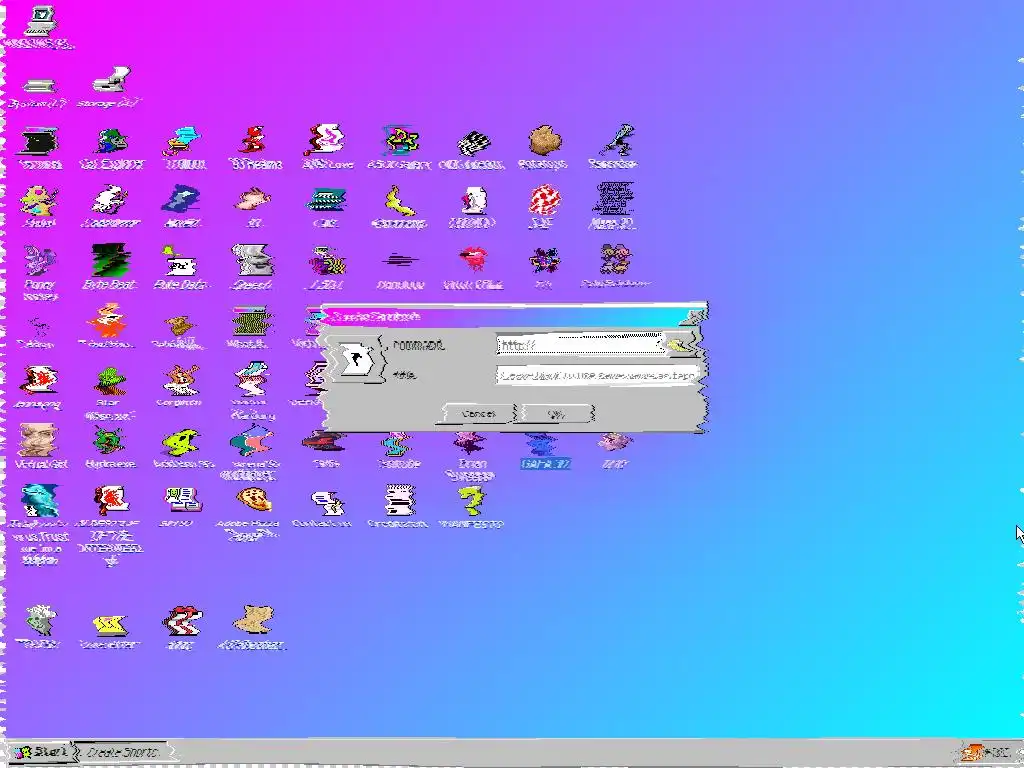Screen dimensions: 1024x768
Task: Launch Hydra.exe green monster icon
Action: 110,441
